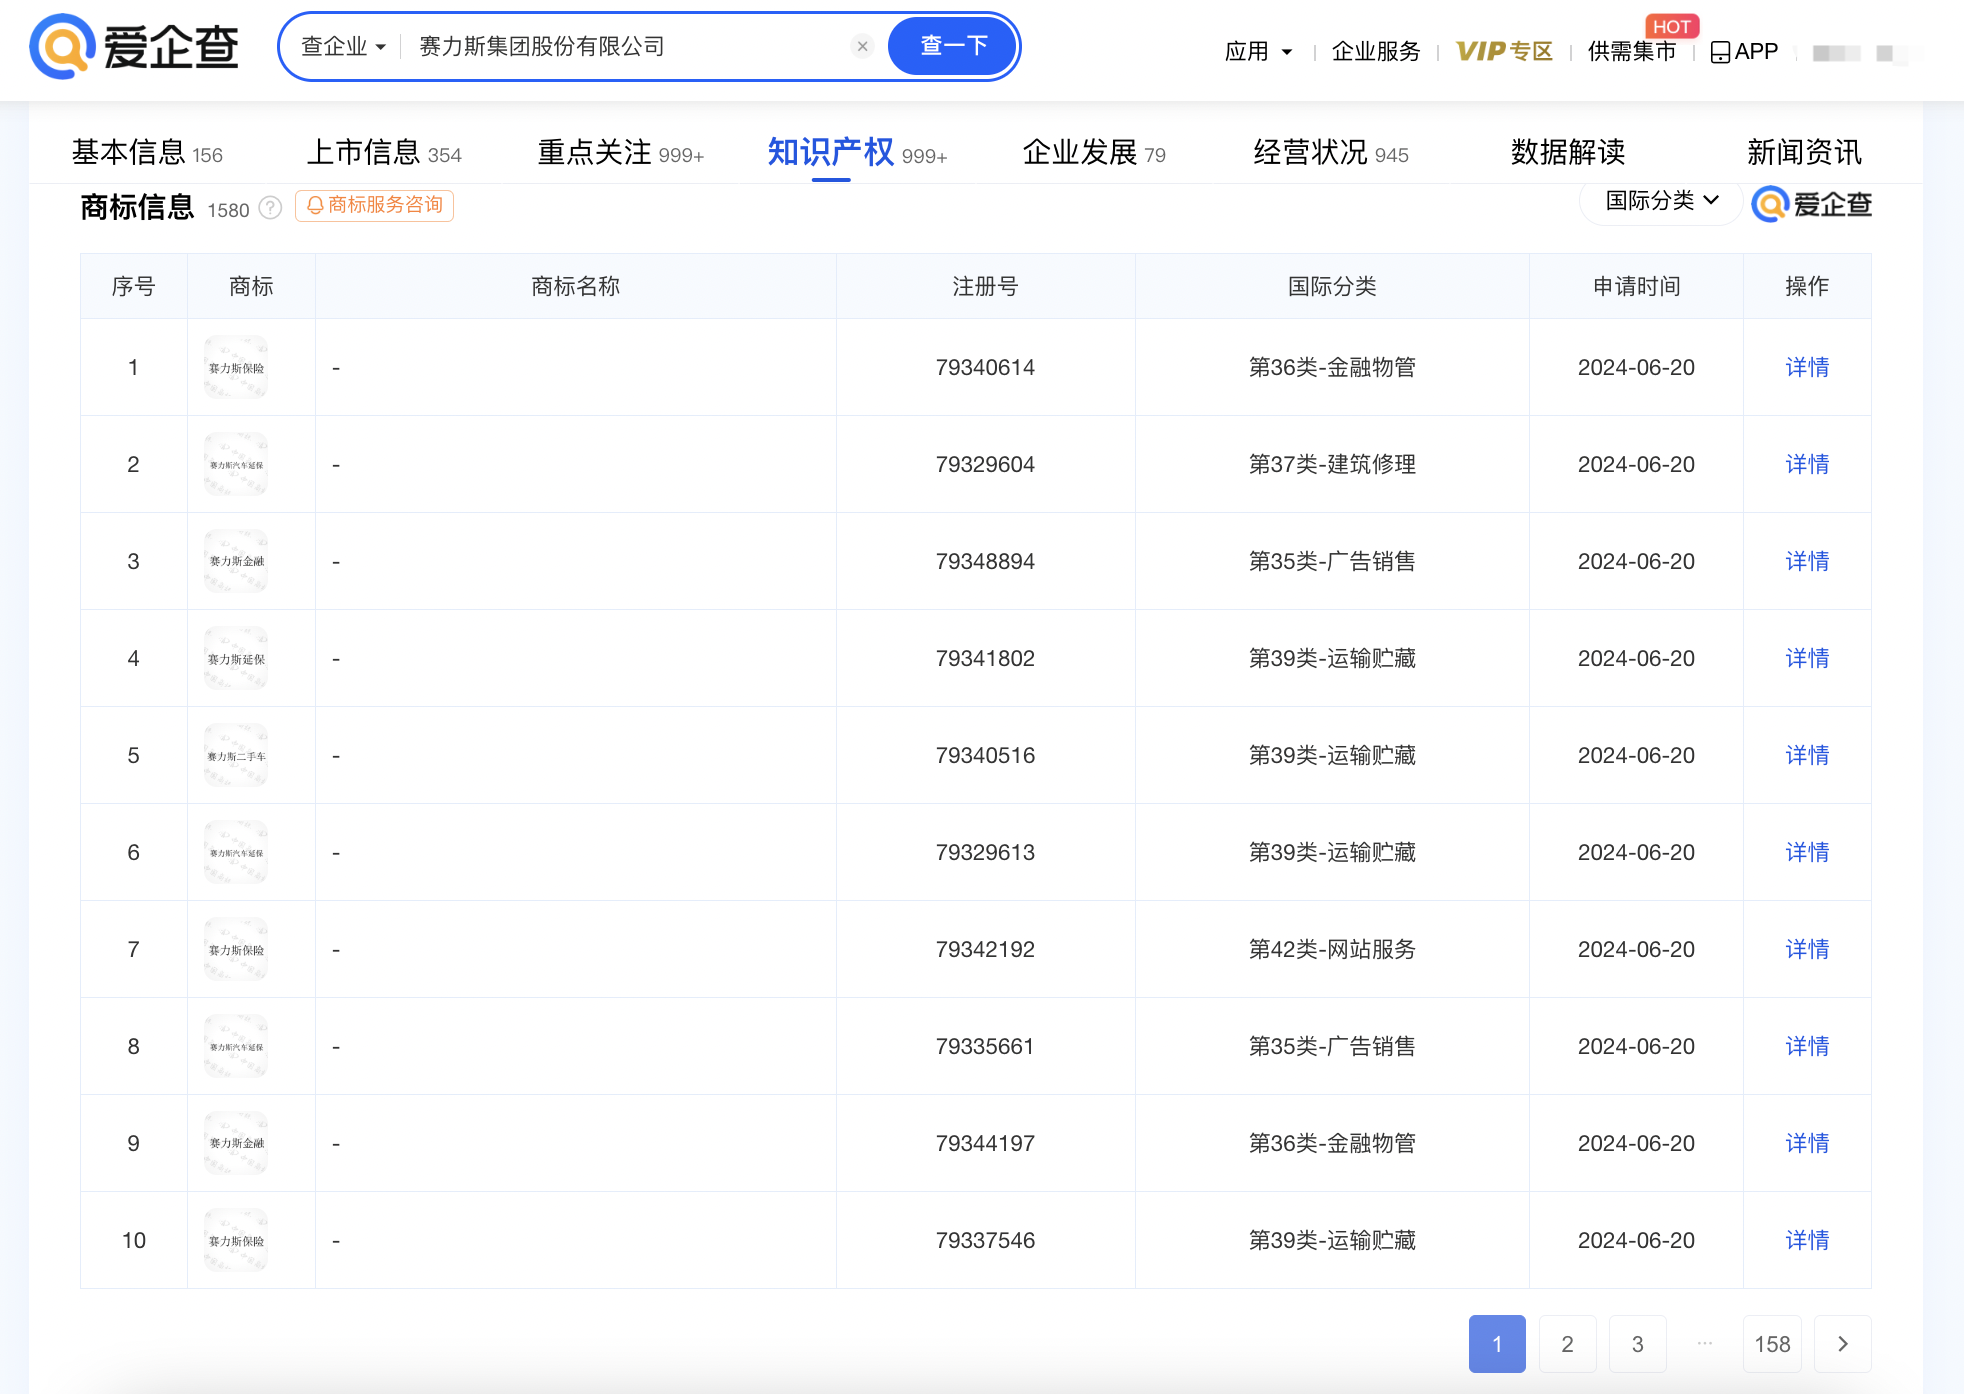Switch to 基本信息 tab
The height and width of the screenshot is (1394, 1964).
pos(147,152)
